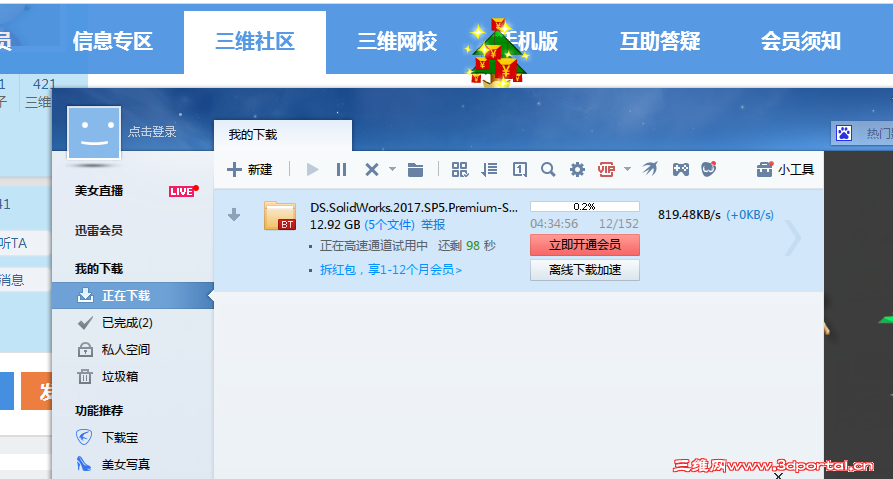Click the face icon with red dot
This screenshot has width=893, height=479.
point(708,169)
